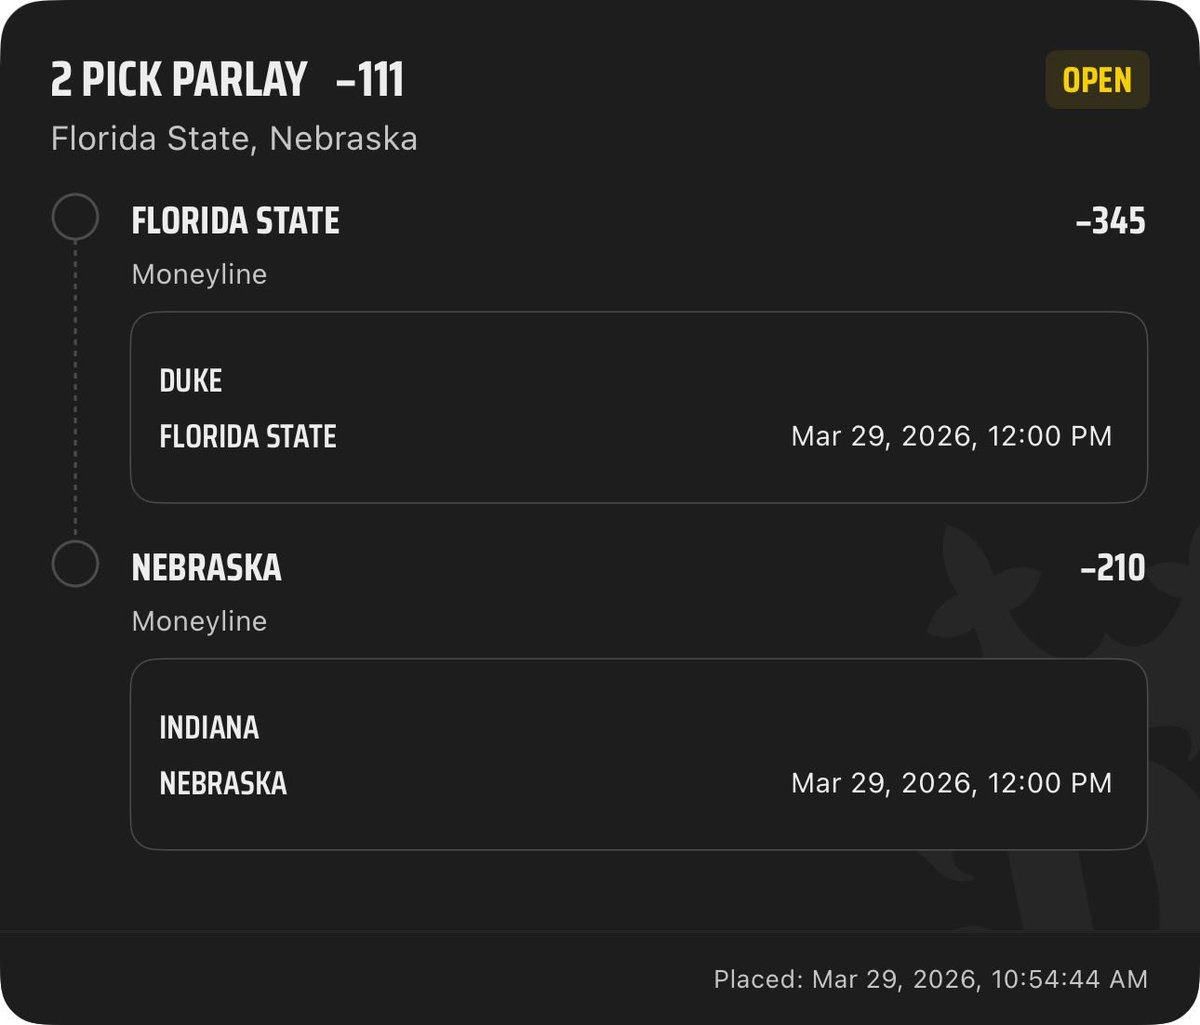
Task: Click the FLORIDA STATE pick heading
Action: pos(235,221)
